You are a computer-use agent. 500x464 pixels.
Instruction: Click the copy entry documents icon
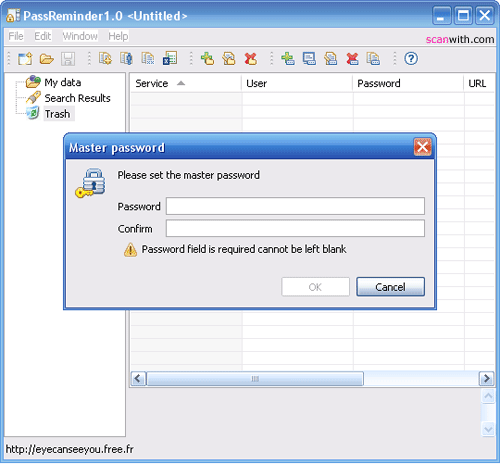coord(373,59)
